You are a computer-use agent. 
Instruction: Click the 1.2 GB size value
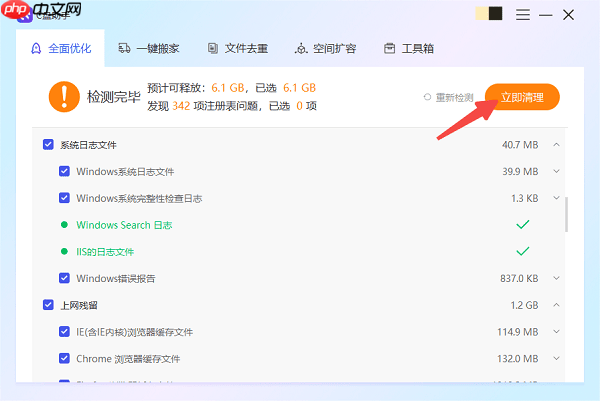point(524,305)
